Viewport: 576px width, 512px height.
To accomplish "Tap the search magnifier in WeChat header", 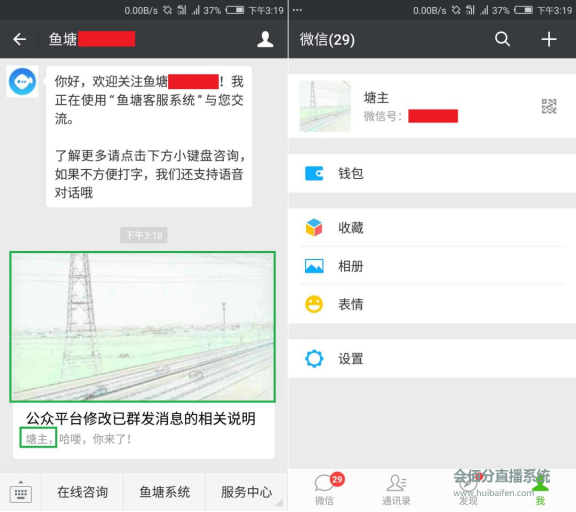I will point(502,39).
